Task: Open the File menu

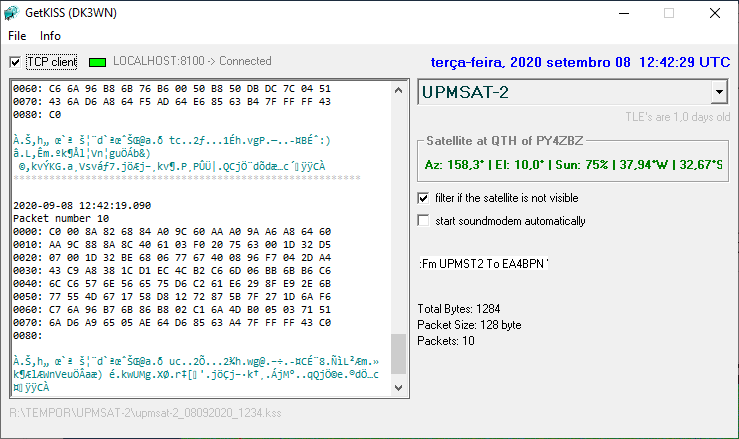Action: [17, 36]
